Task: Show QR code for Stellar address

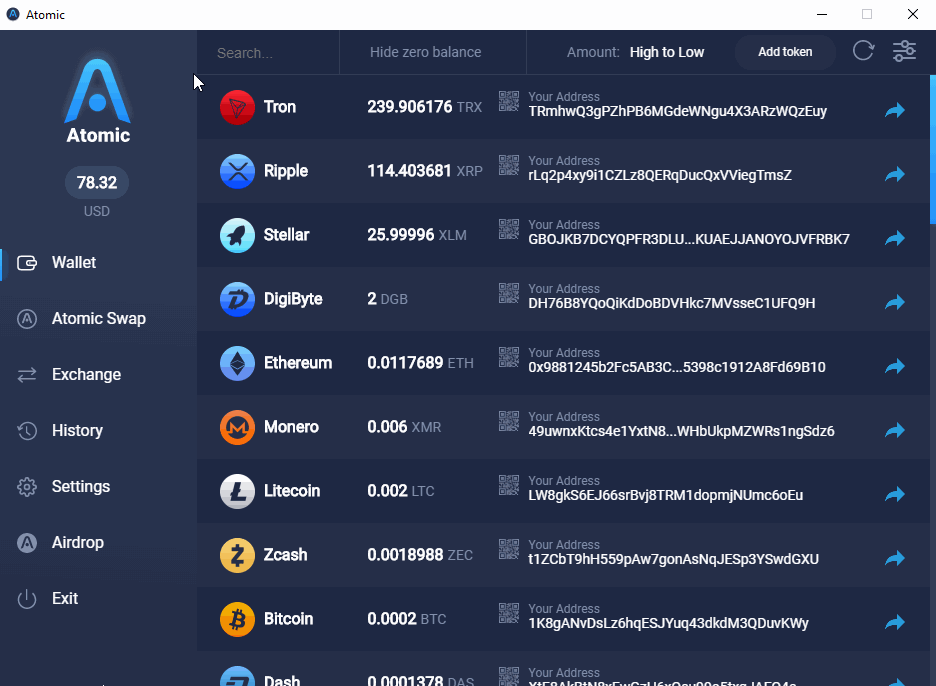Action: 509,229
